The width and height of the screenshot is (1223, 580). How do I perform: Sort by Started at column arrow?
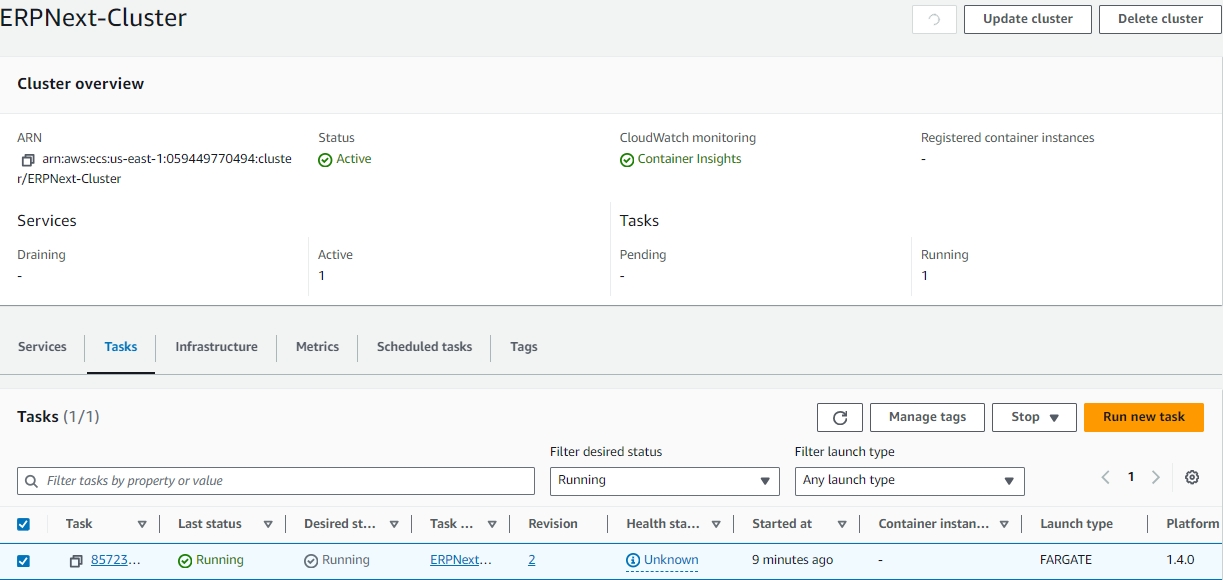tap(842, 524)
